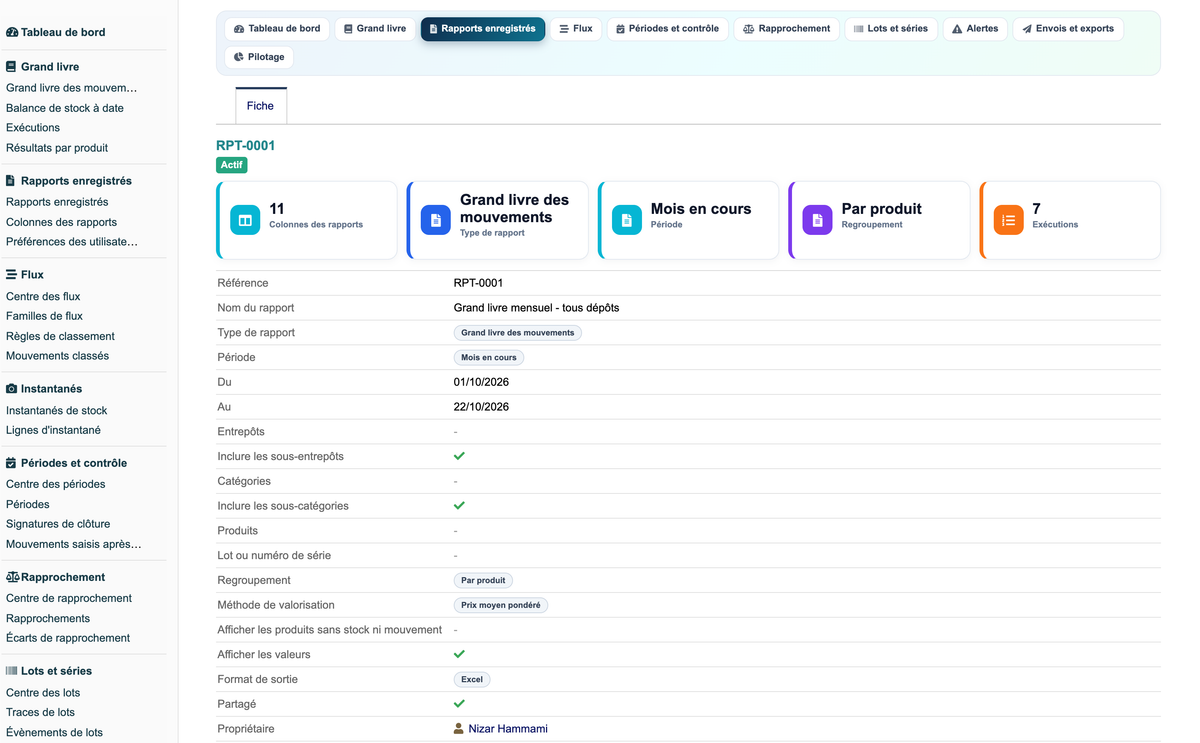Open Résultats par produit in sidebar
The image size is (1200, 743).
point(57,148)
